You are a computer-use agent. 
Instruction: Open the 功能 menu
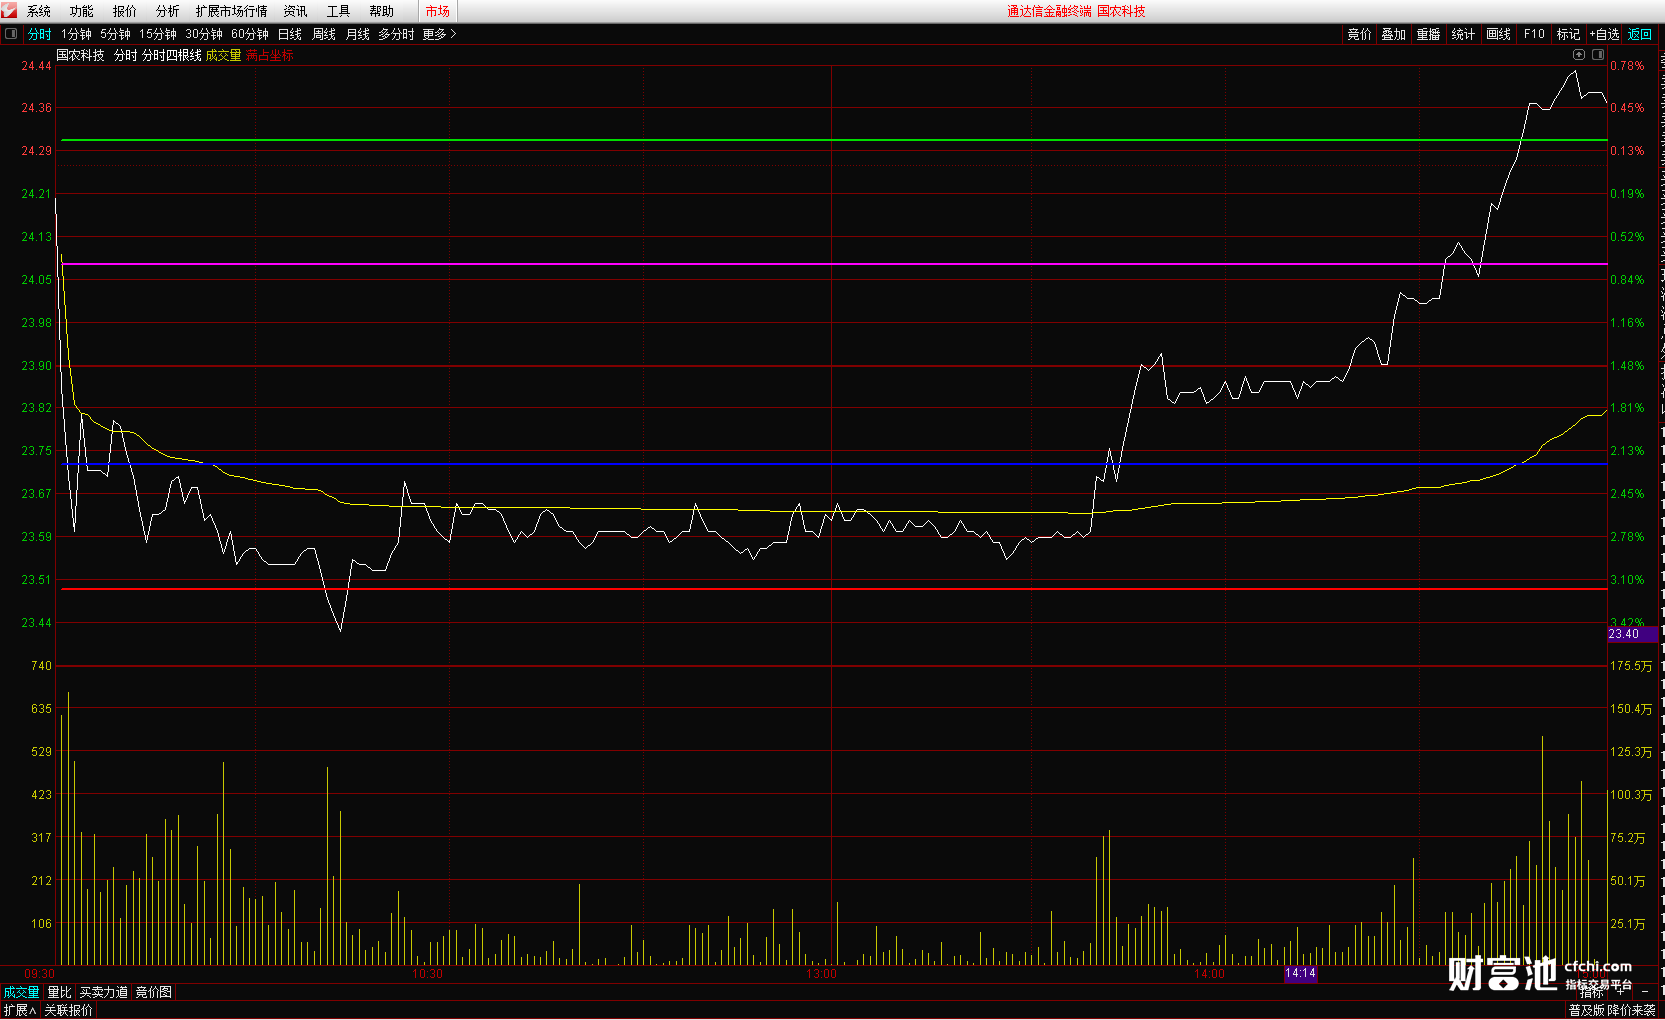[x=82, y=11]
